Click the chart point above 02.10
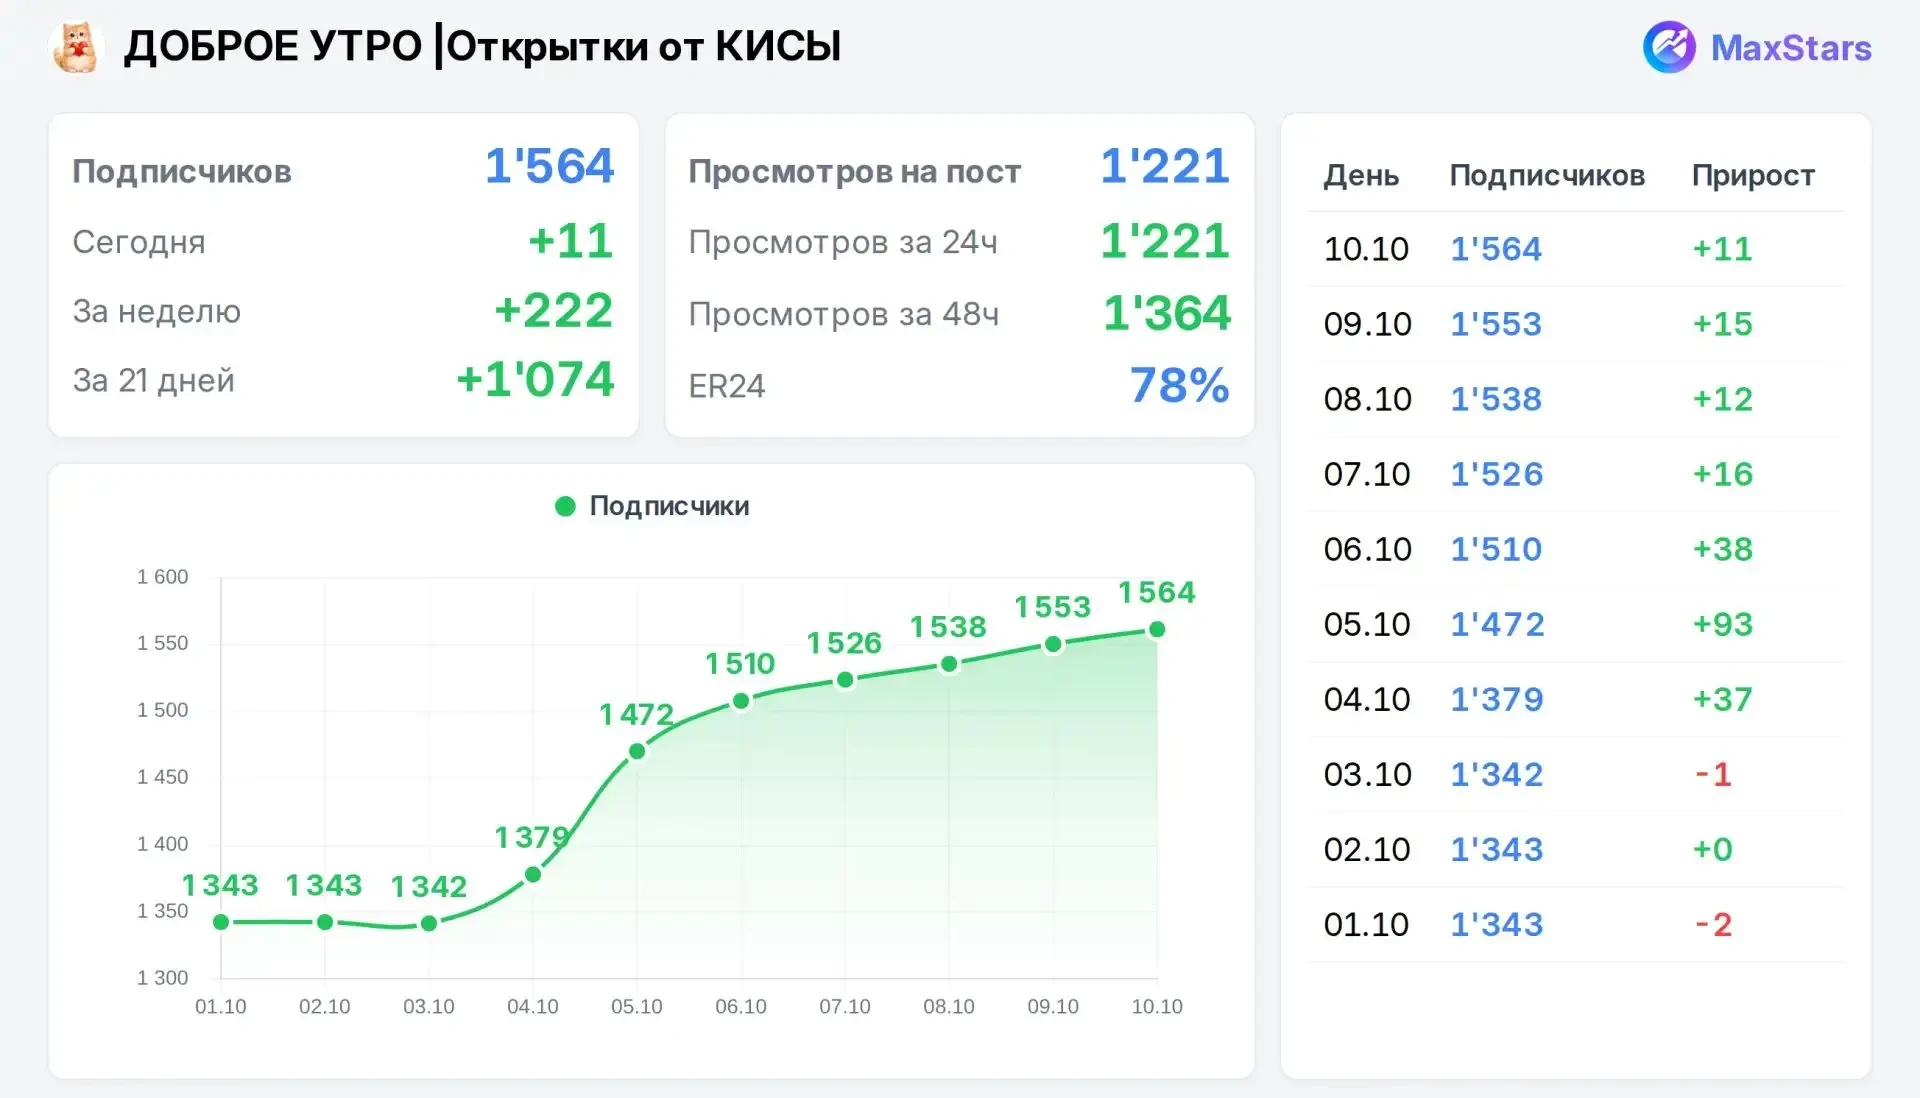 click(325, 922)
